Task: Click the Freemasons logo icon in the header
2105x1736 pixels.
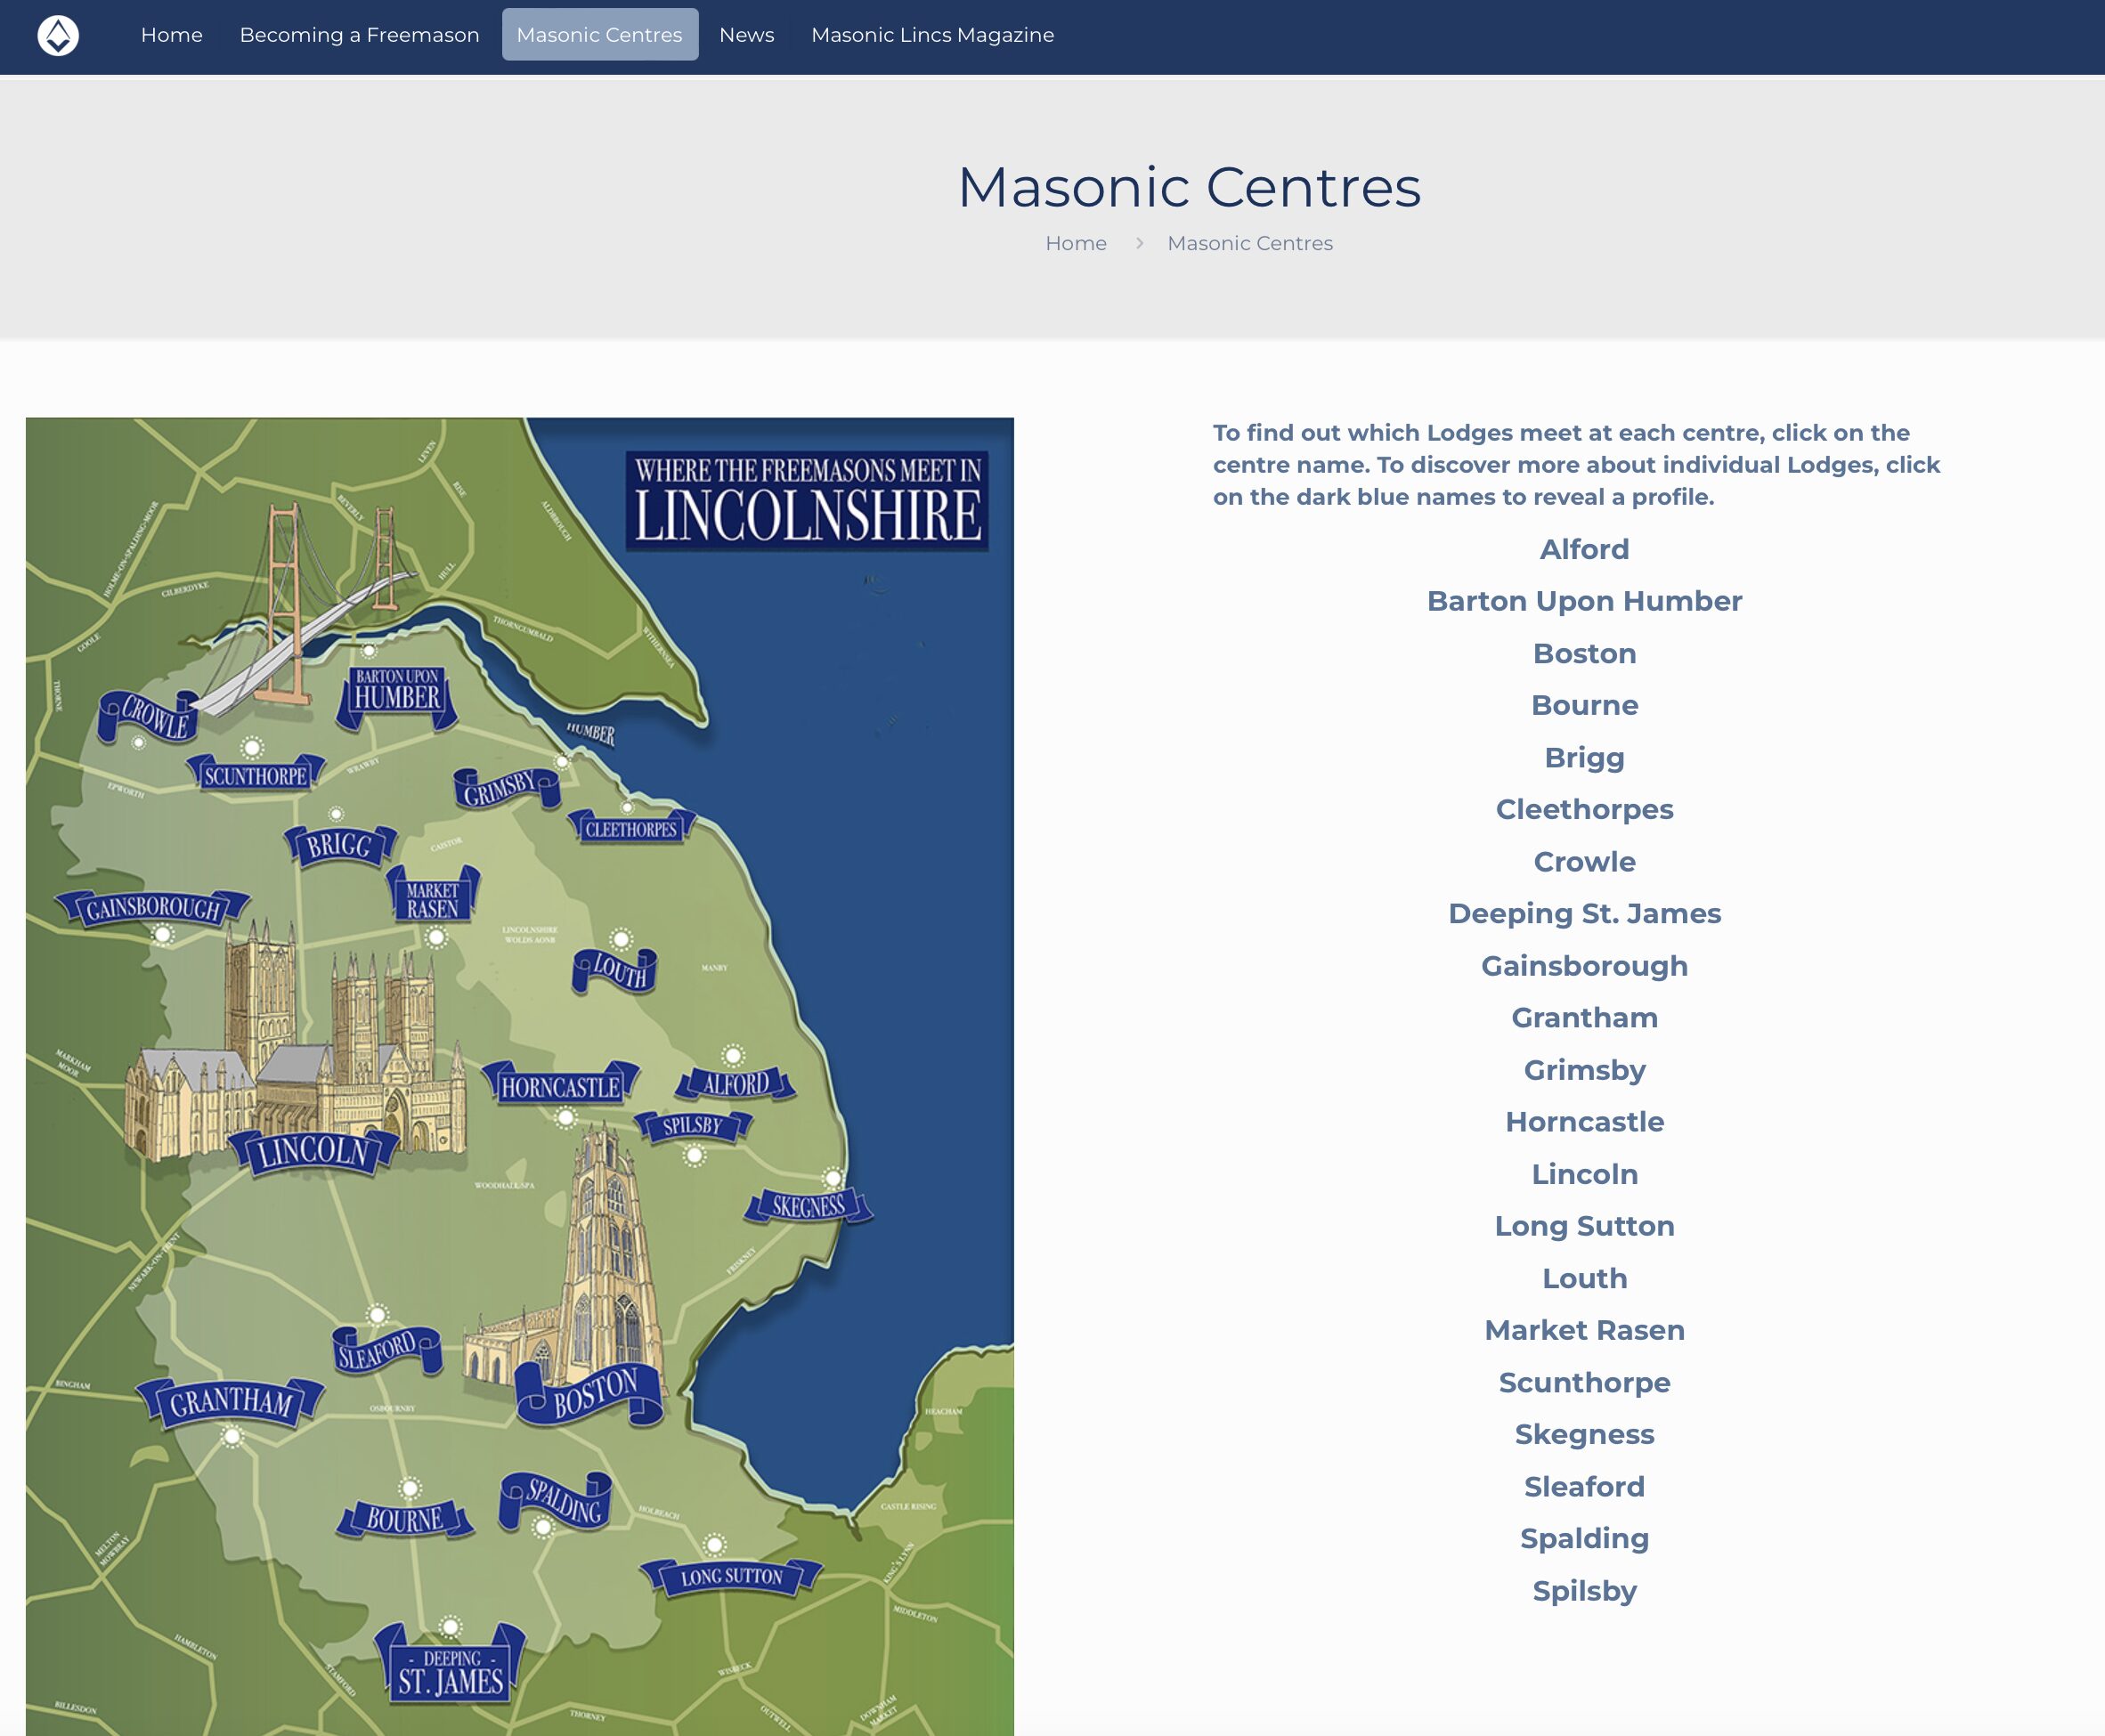Action: [x=58, y=36]
